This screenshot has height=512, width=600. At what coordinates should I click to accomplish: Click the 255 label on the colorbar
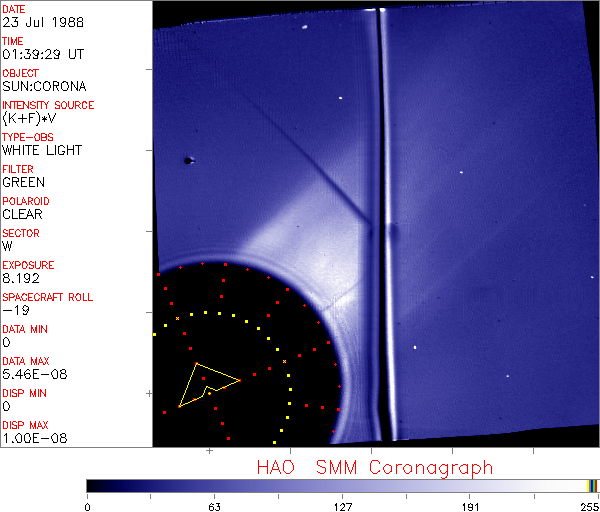coord(589,506)
